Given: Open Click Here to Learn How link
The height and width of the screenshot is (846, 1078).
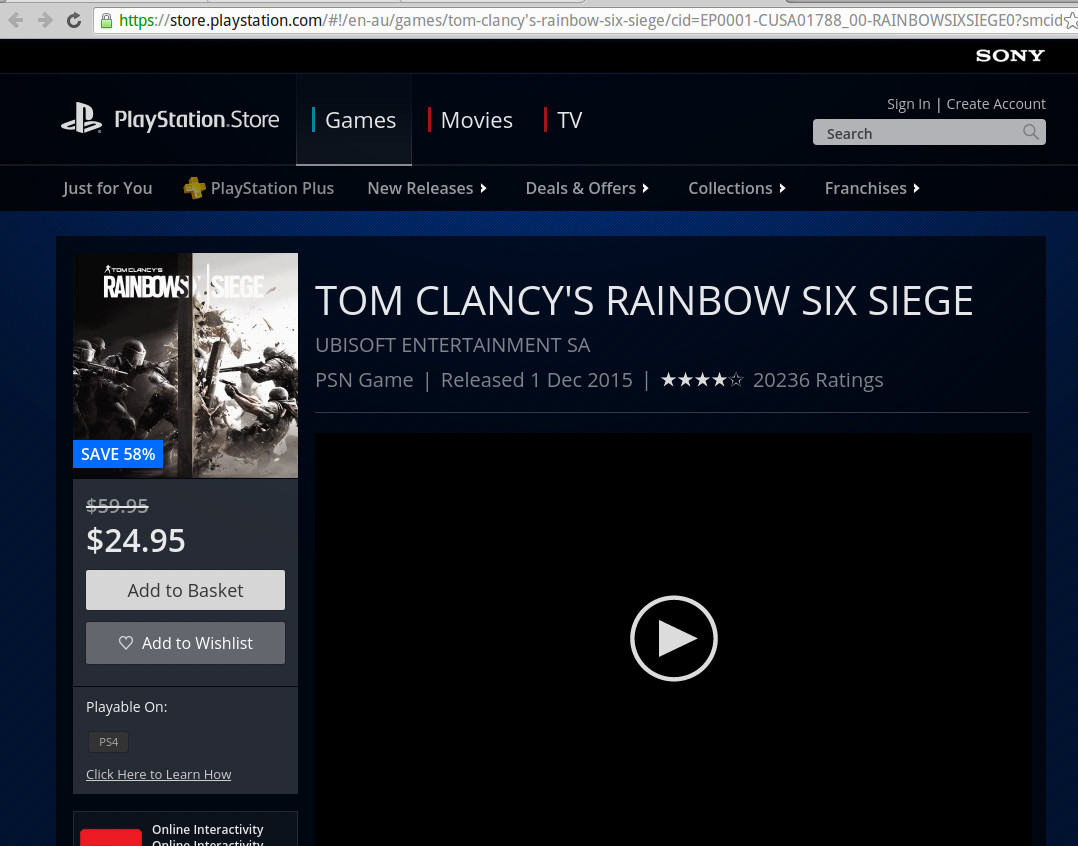Looking at the screenshot, I should click(x=159, y=775).
